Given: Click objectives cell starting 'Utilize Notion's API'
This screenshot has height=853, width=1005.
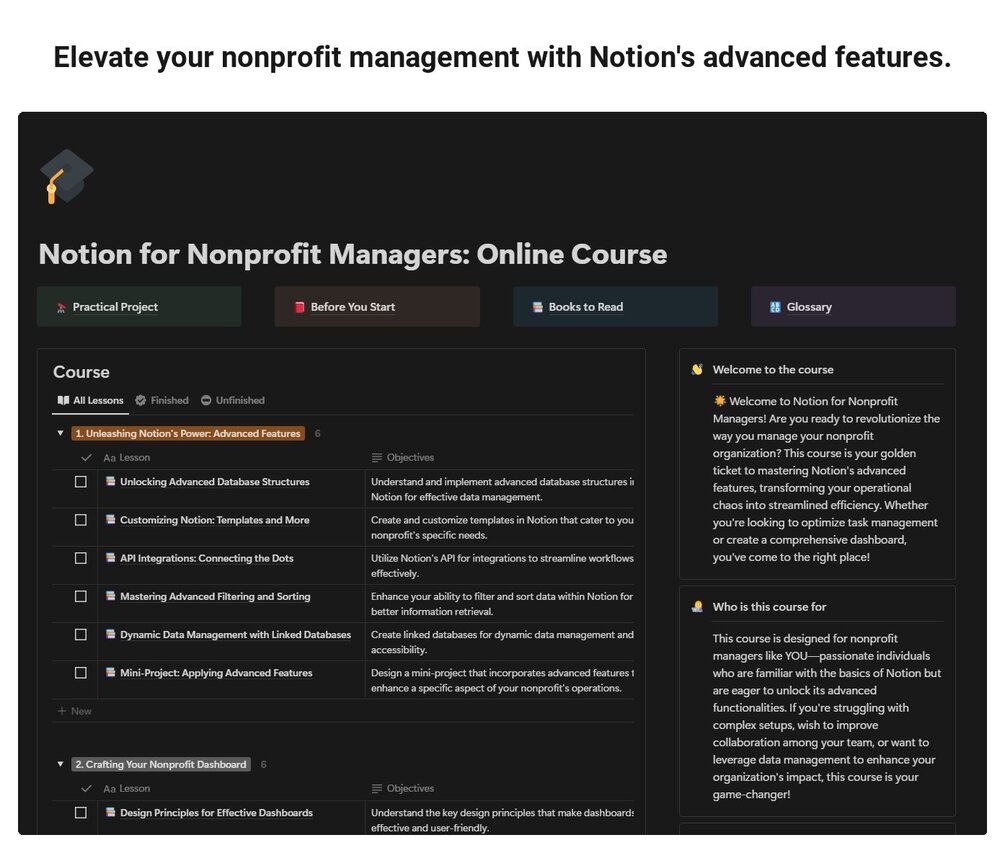Looking at the screenshot, I should click(500, 565).
